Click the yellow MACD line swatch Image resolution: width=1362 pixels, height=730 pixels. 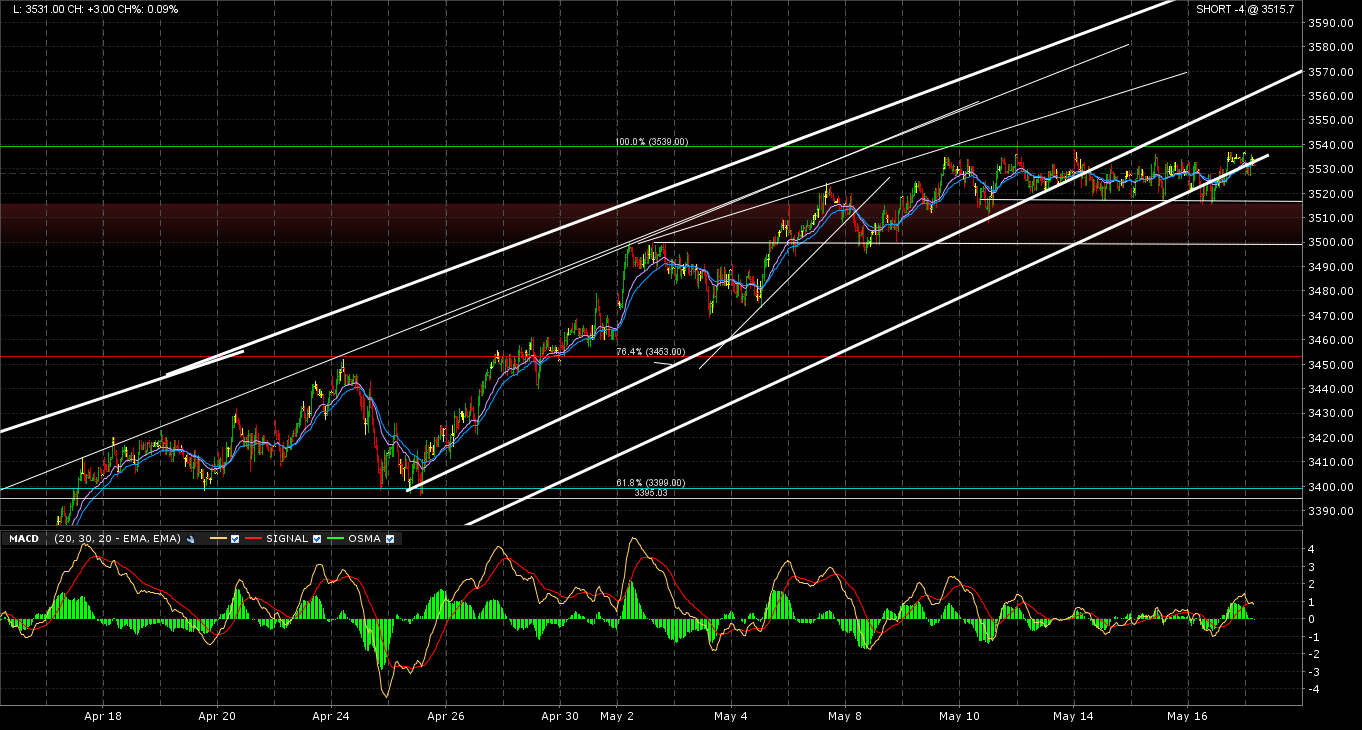[x=218, y=539]
